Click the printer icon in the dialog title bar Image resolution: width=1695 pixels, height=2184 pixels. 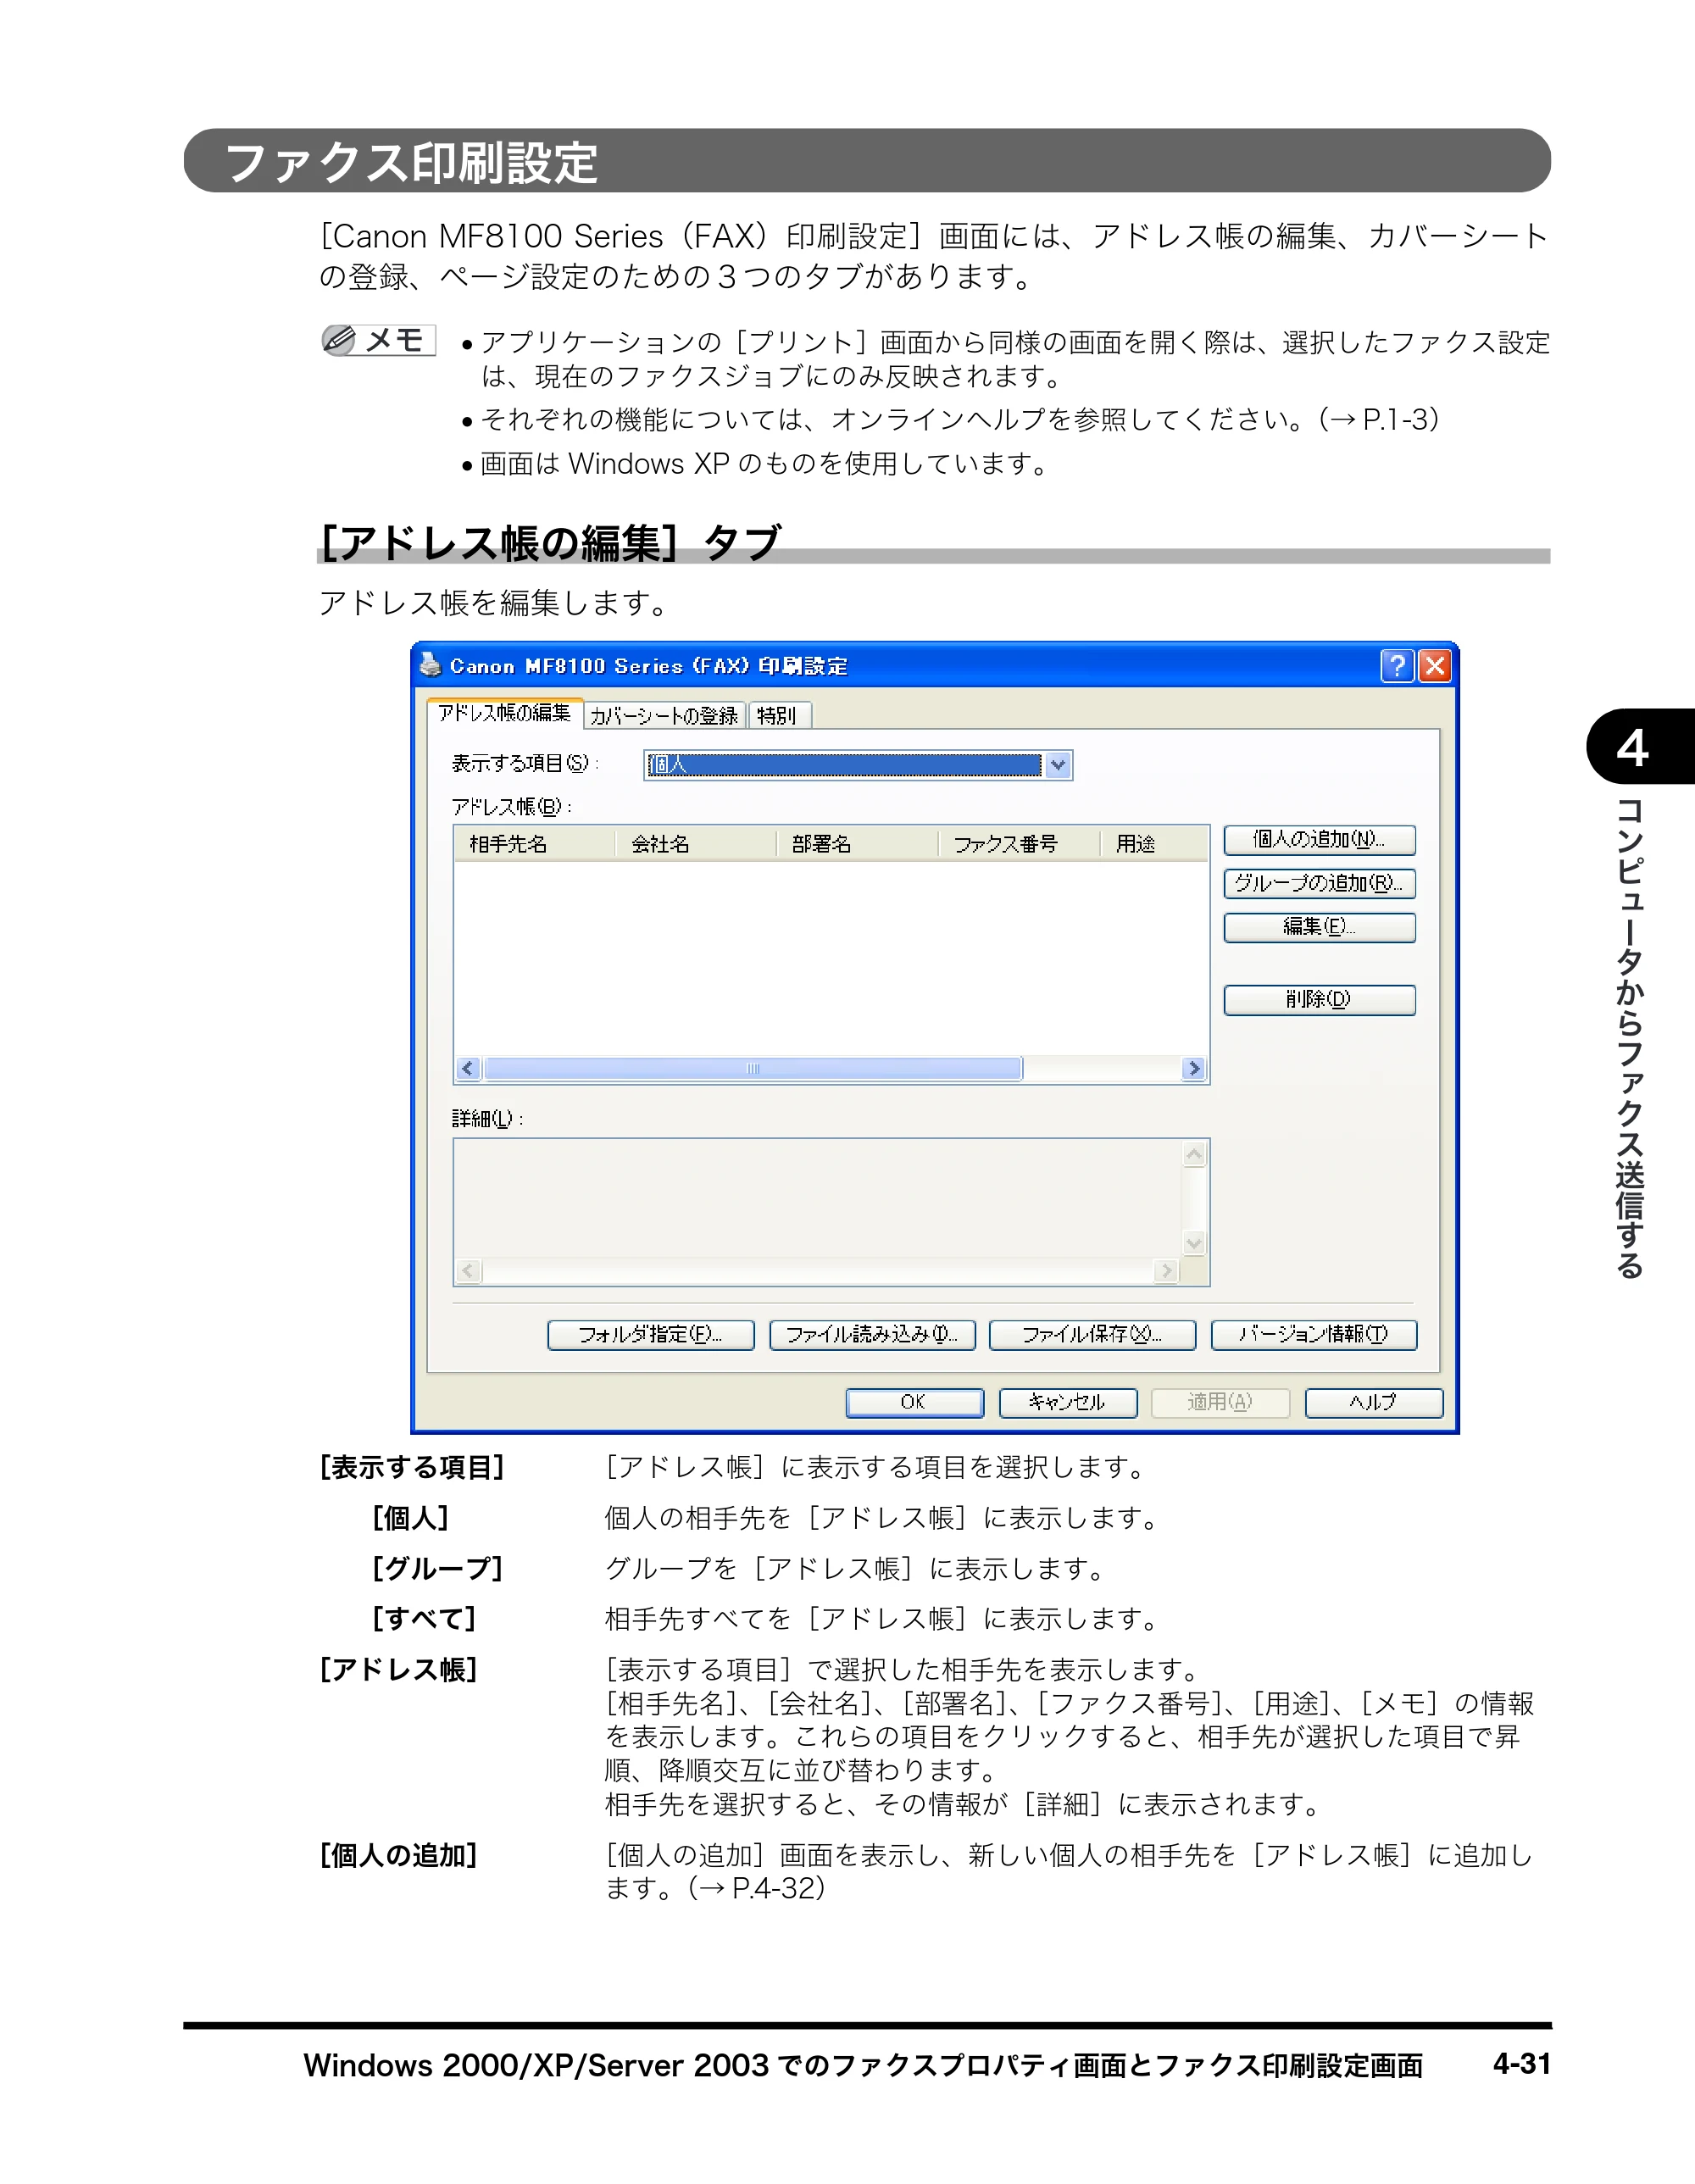pos(430,665)
